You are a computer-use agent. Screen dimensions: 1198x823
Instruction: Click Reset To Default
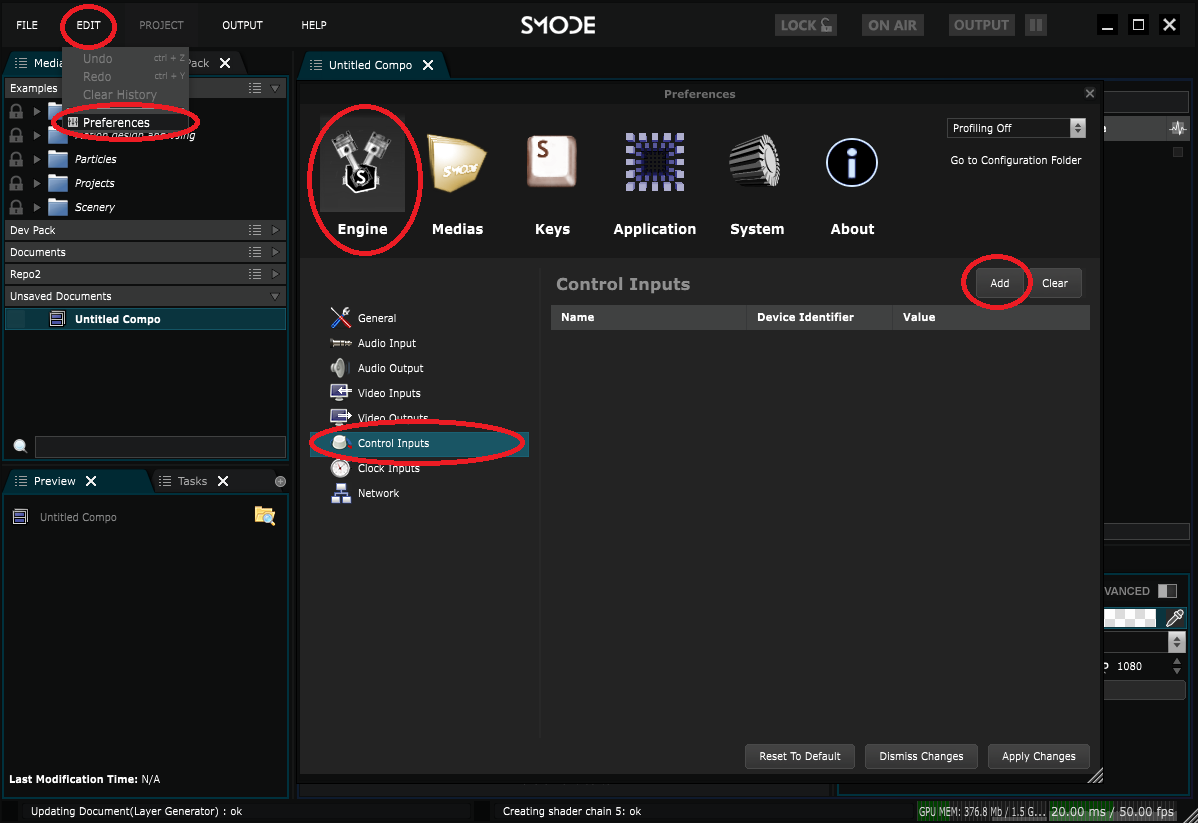pos(799,756)
